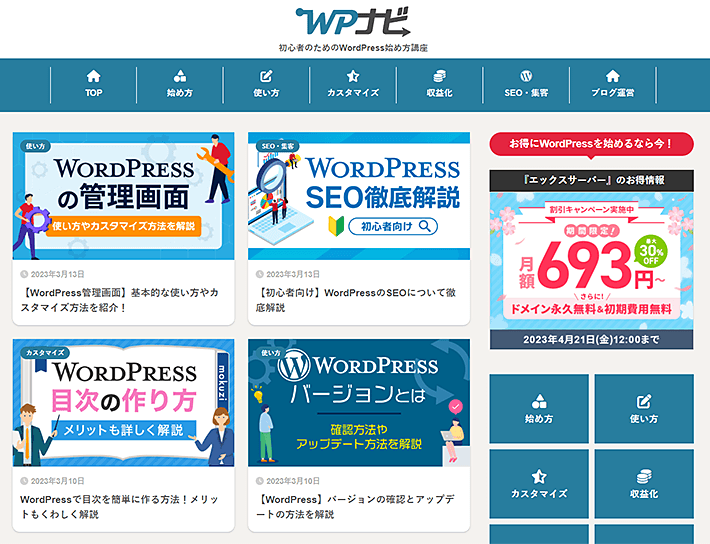The image size is (710, 544).
Task: Click the 収益化 coins icon in navigation bar
Action: click(x=439, y=76)
